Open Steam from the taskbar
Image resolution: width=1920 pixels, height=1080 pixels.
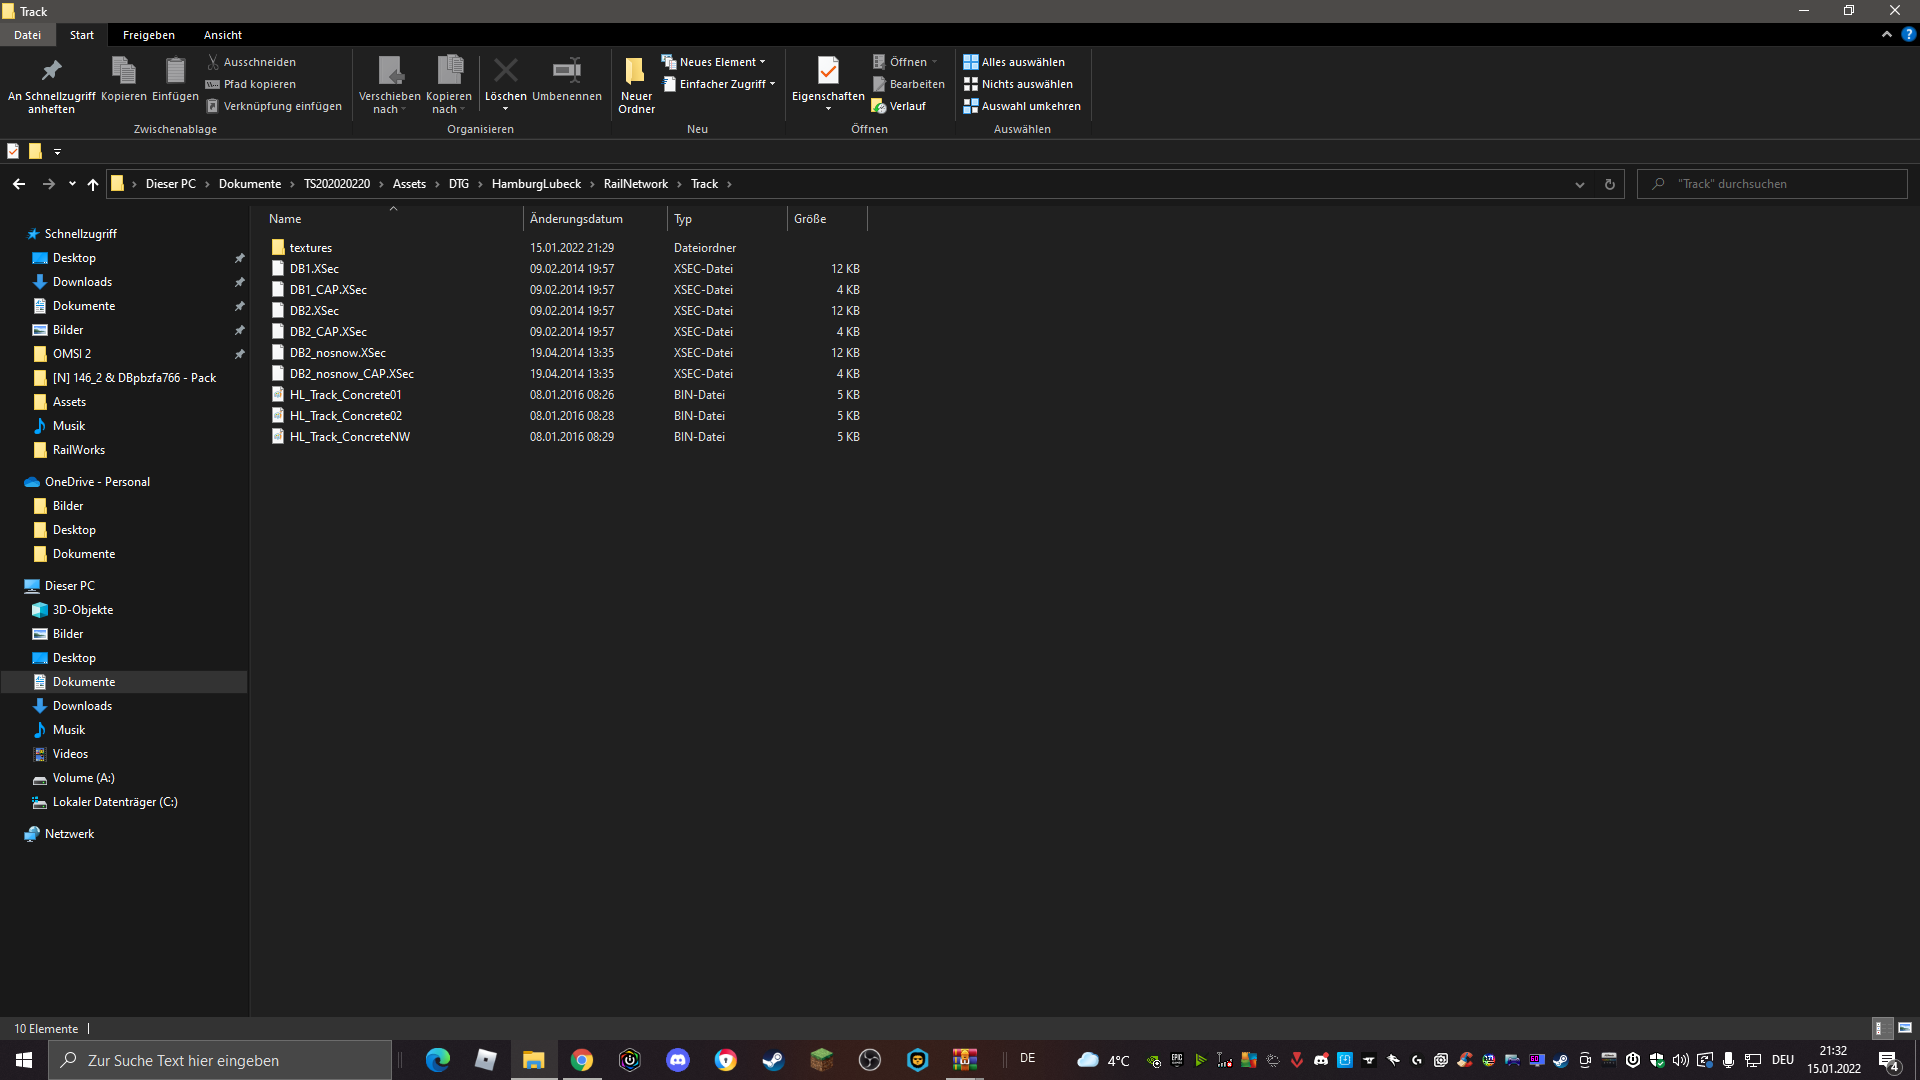click(773, 1060)
